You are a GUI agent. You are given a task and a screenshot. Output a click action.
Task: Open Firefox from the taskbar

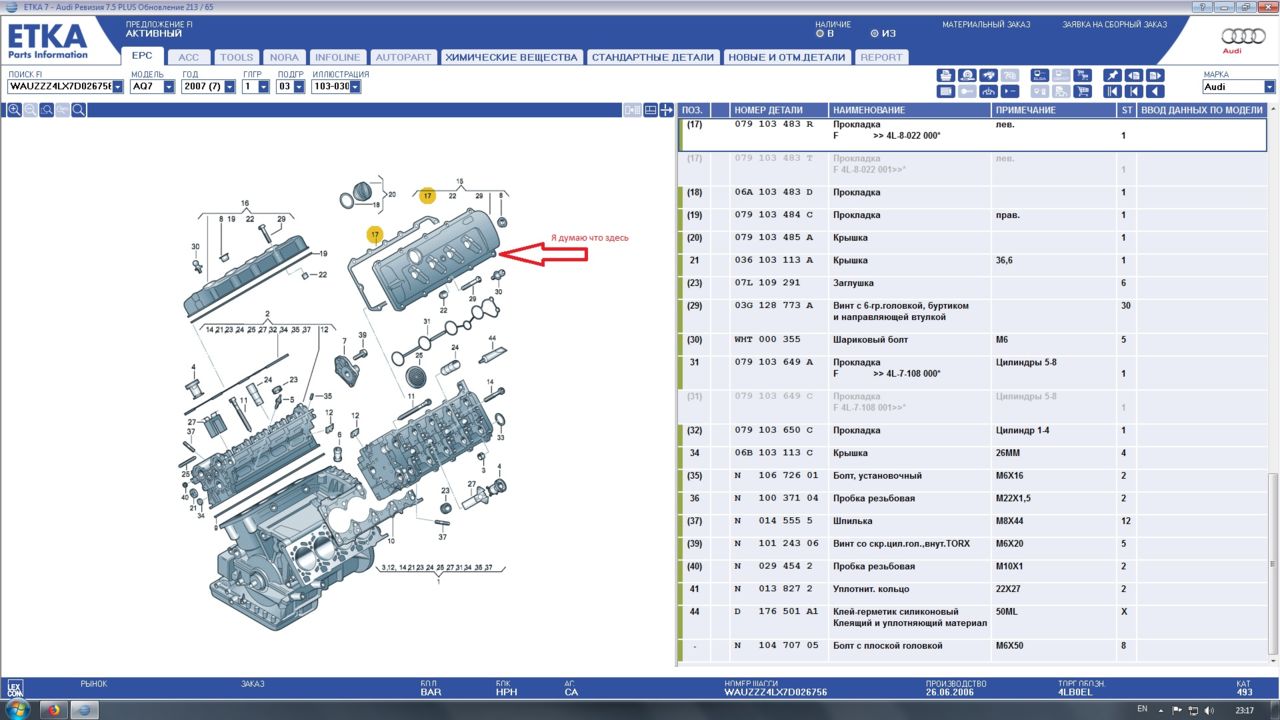[53, 710]
